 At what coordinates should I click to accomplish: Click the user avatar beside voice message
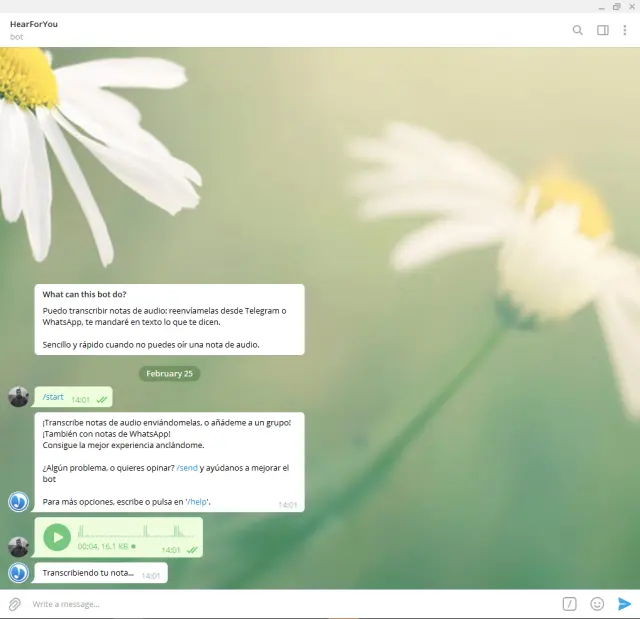18,546
